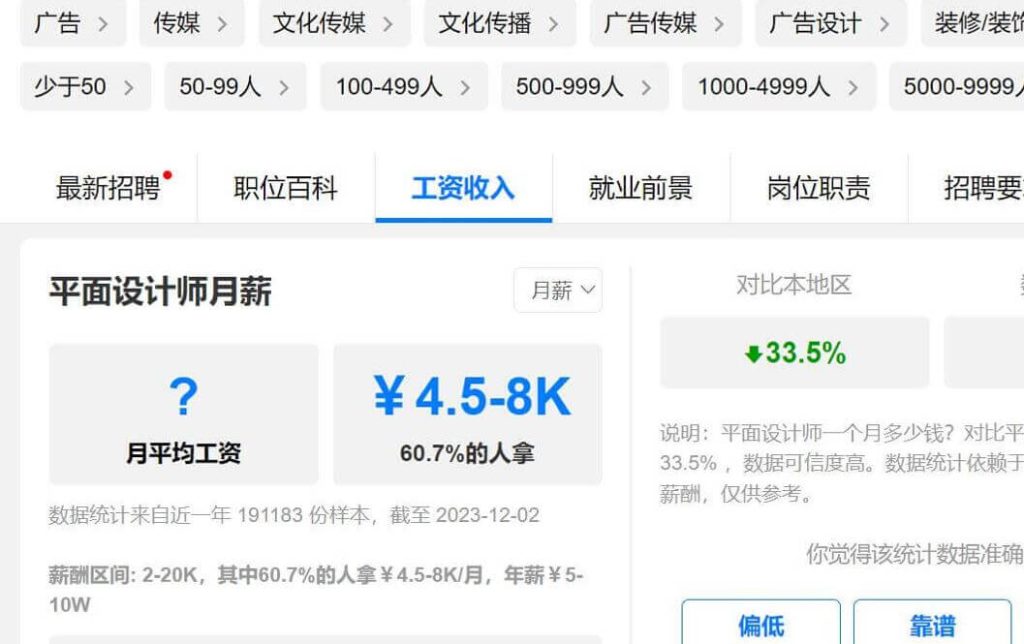Click the chevron in 文化传媒 tag
The height and width of the screenshot is (644, 1024).
pos(387,25)
